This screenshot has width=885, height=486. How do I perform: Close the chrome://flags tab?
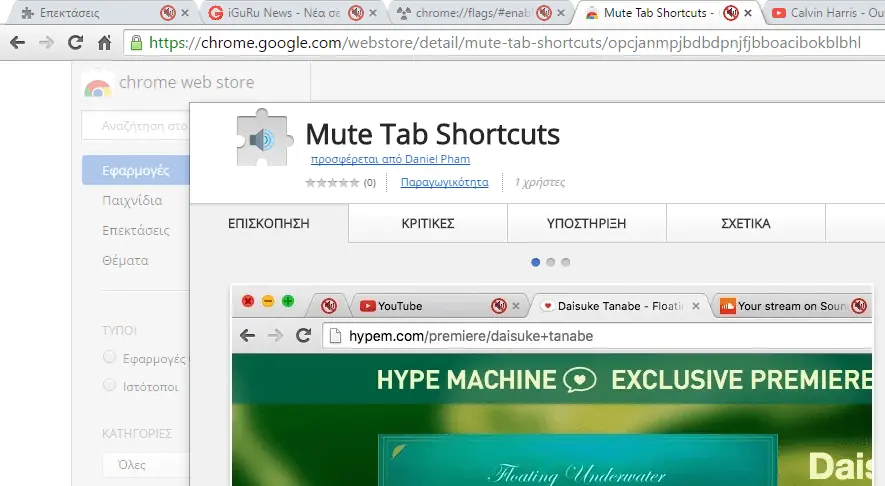[x=560, y=12]
